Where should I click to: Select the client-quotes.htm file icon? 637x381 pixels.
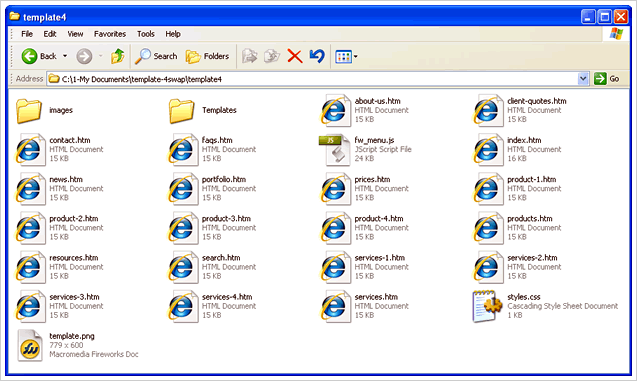click(488, 110)
